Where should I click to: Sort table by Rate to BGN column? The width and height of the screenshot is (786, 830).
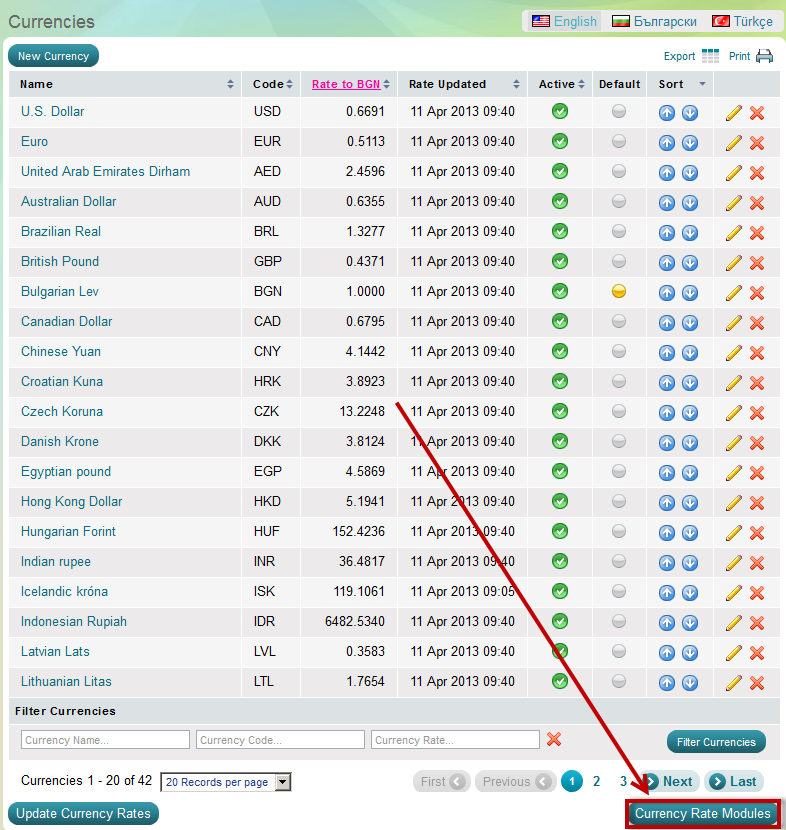tap(339, 84)
